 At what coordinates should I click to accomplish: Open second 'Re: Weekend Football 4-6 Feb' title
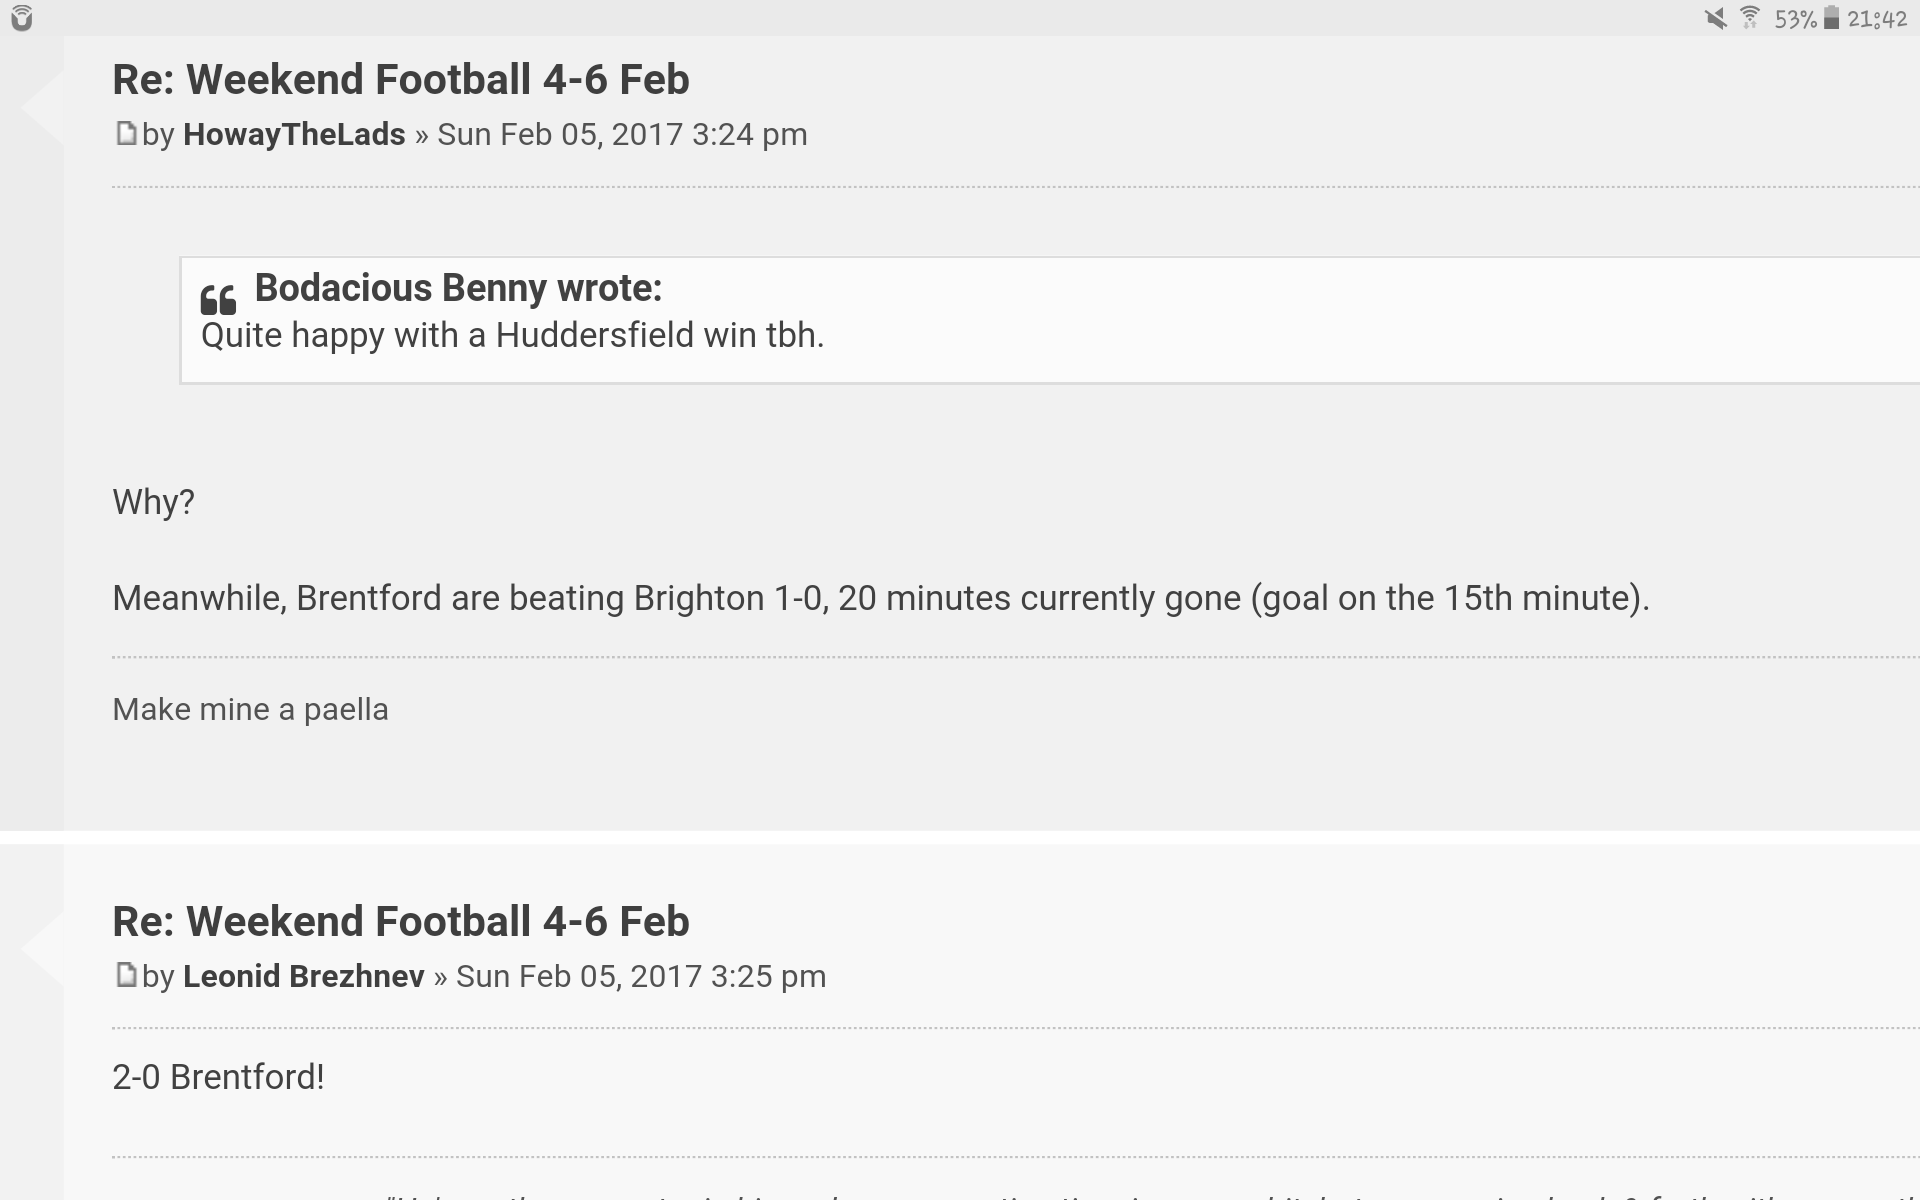(x=401, y=922)
